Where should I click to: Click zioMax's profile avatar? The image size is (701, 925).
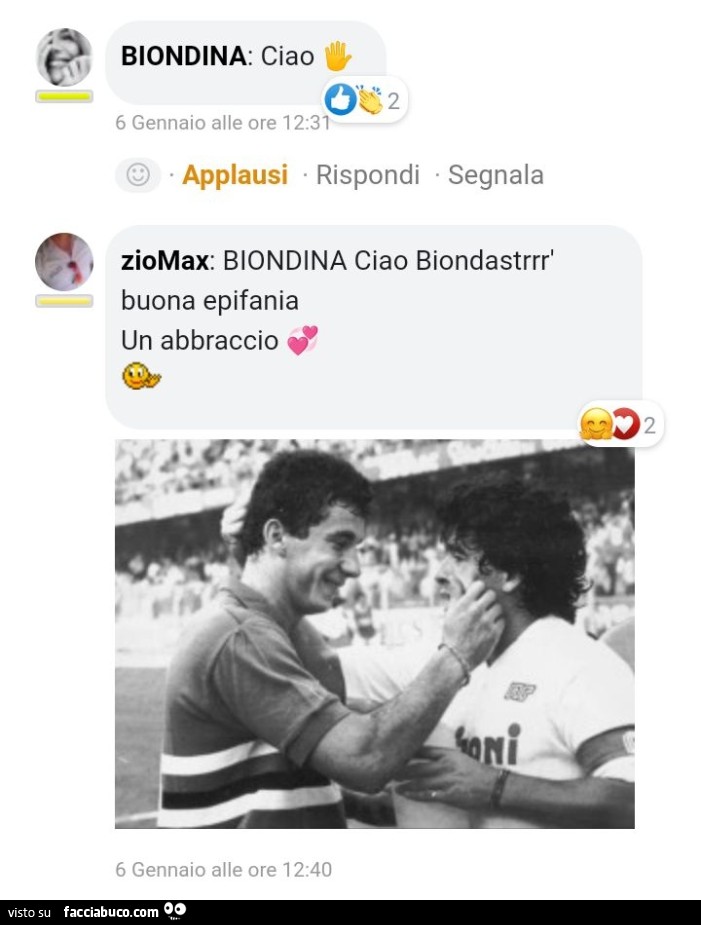tap(64, 262)
